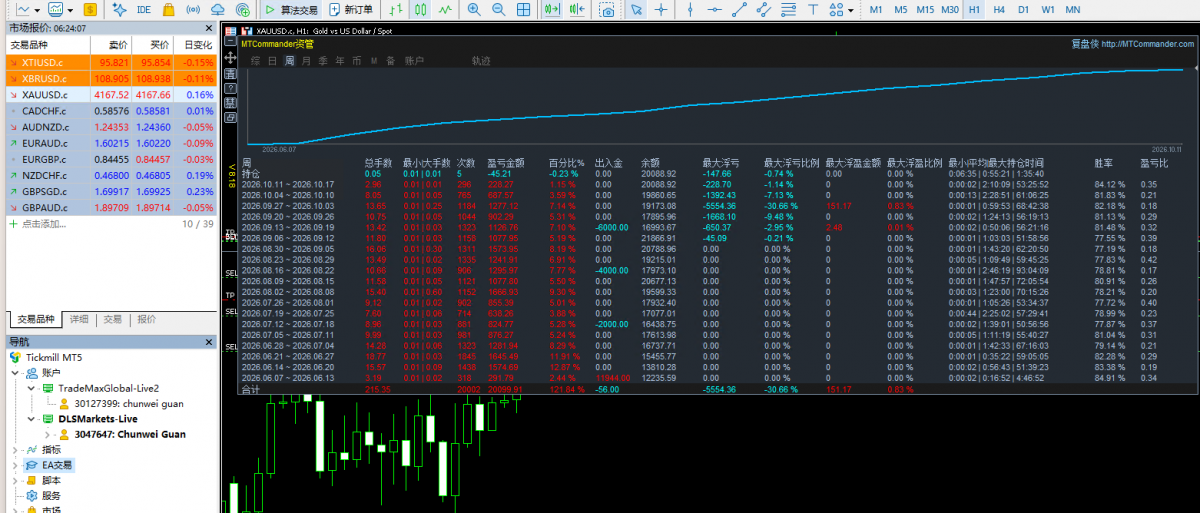1200x513 pixels.
Task: Switch timeframe to M5
Action: [x=901, y=9]
